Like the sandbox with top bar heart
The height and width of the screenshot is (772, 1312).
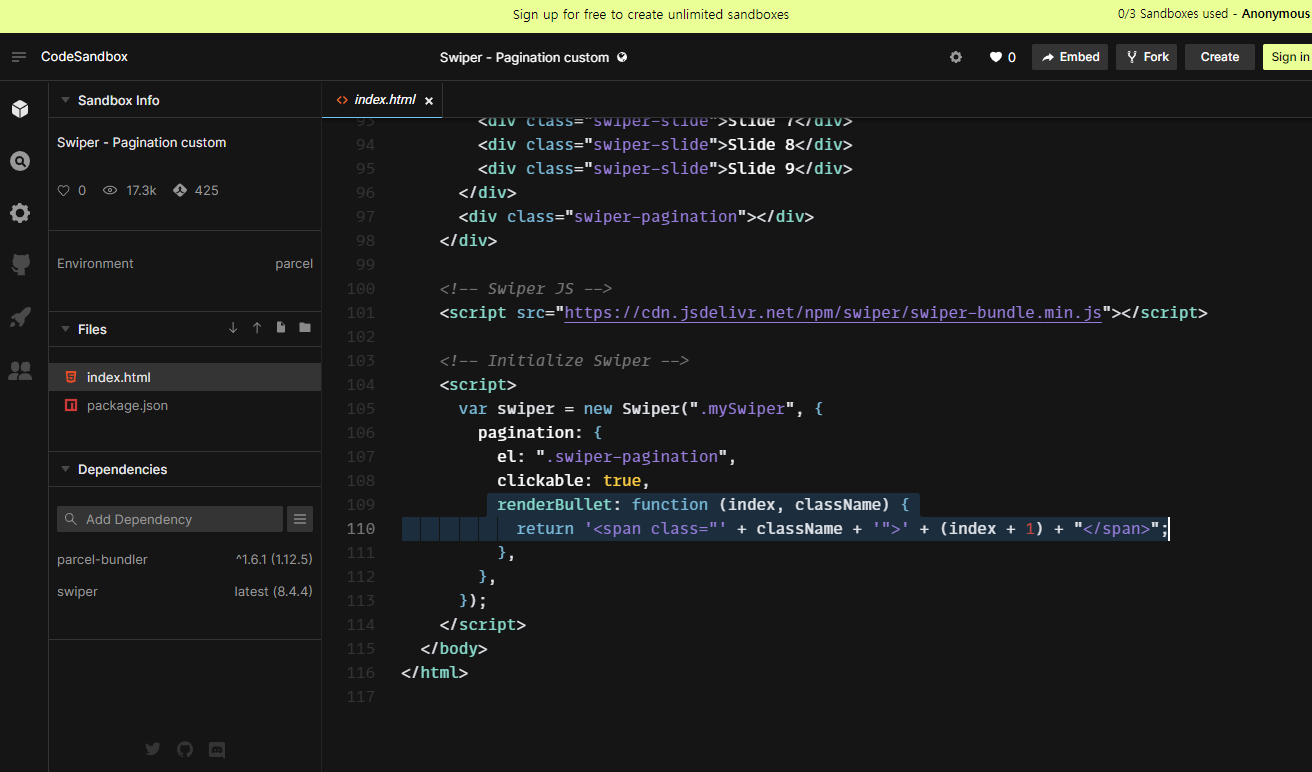pyautogui.click(x=996, y=57)
